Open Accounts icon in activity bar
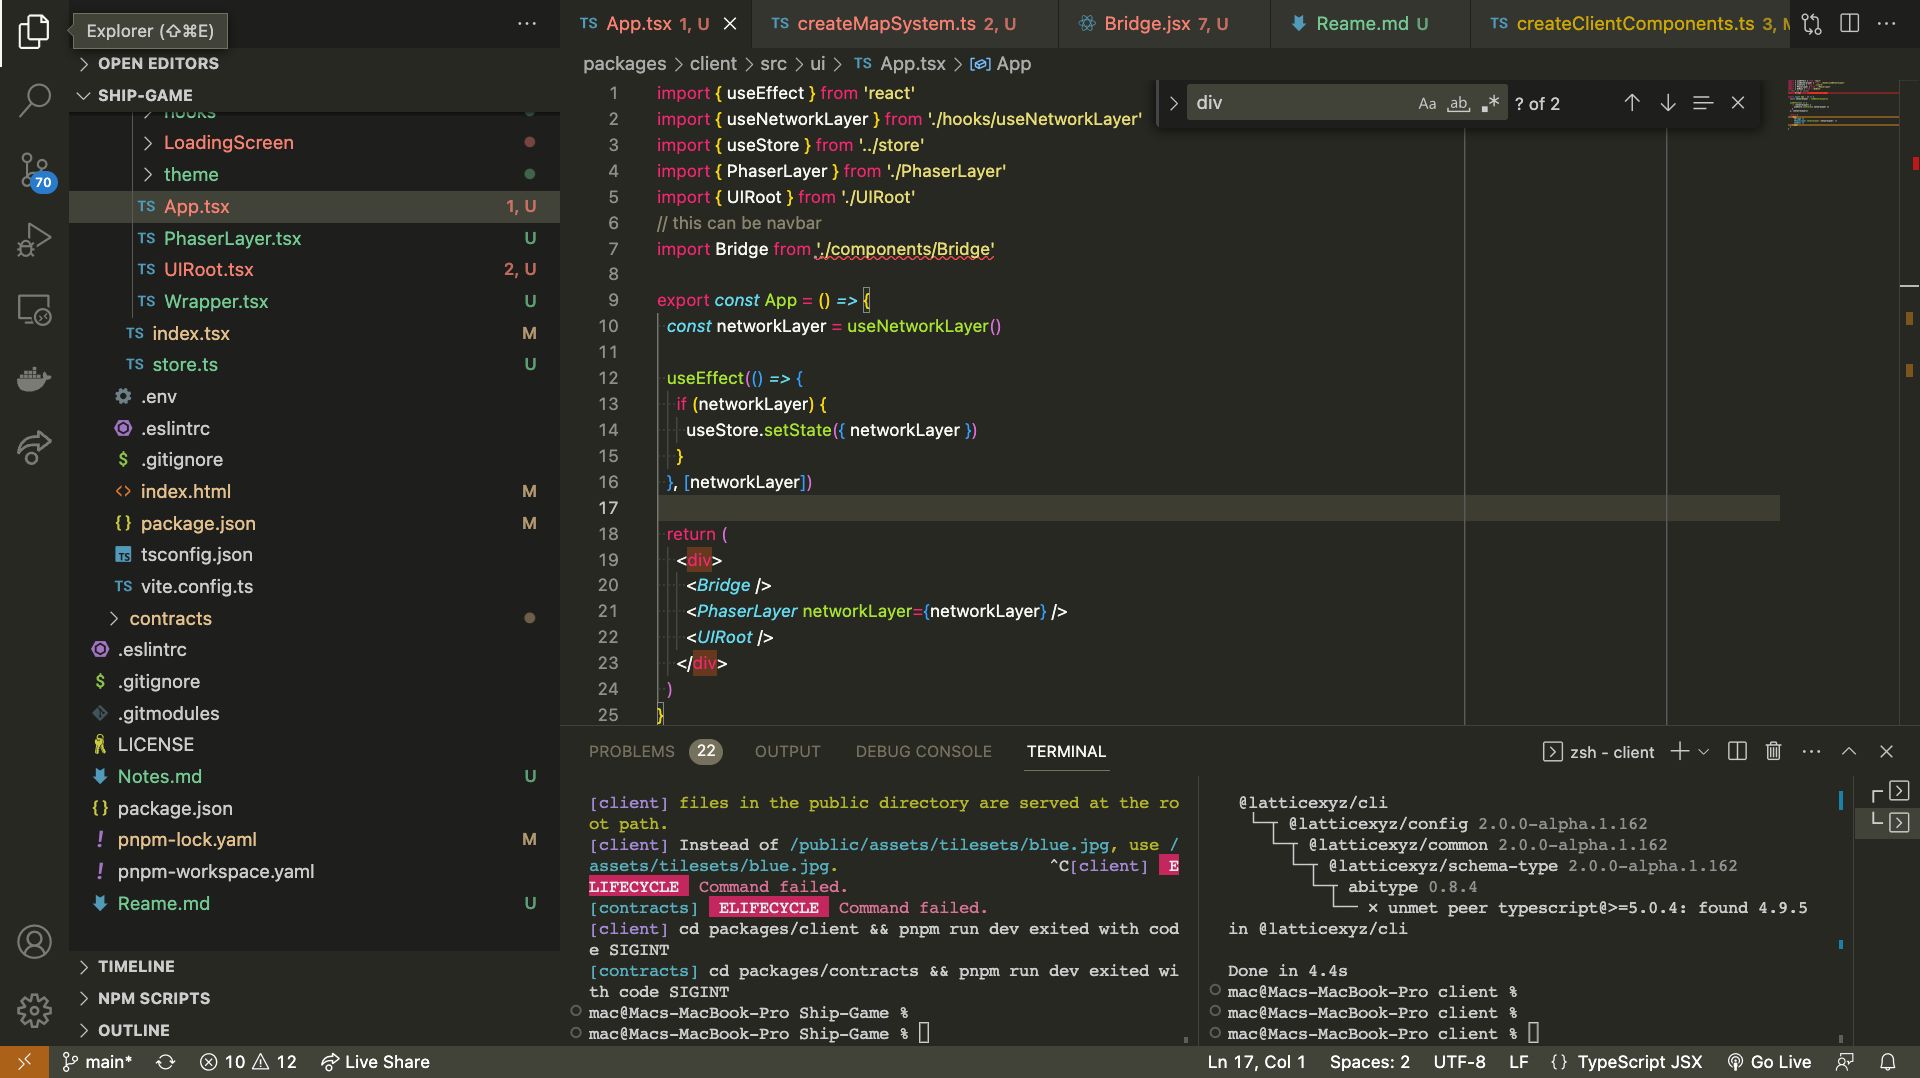Screen dimensions: 1920x1078 pyautogui.click(x=34, y=942)
